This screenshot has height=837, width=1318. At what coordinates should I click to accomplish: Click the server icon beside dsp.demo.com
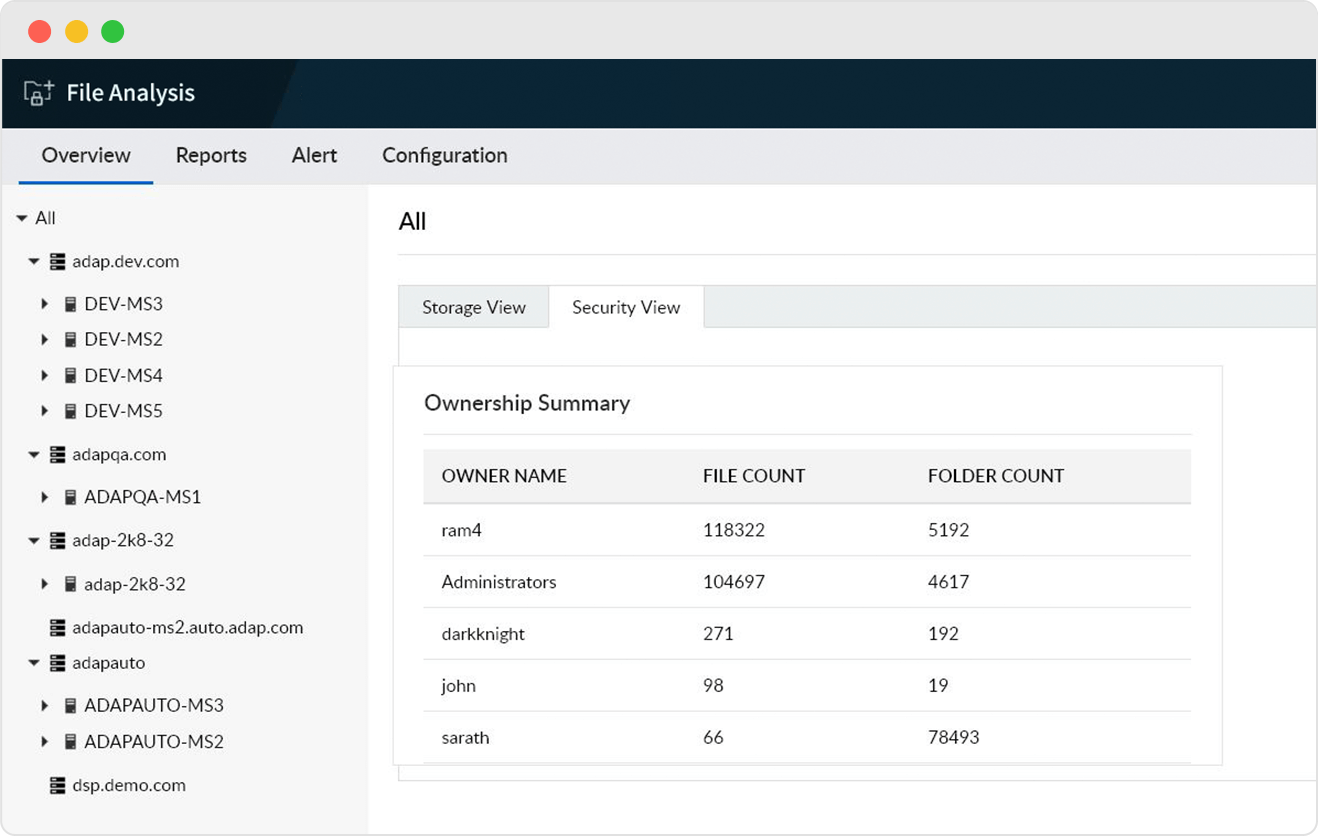(57, 784)
